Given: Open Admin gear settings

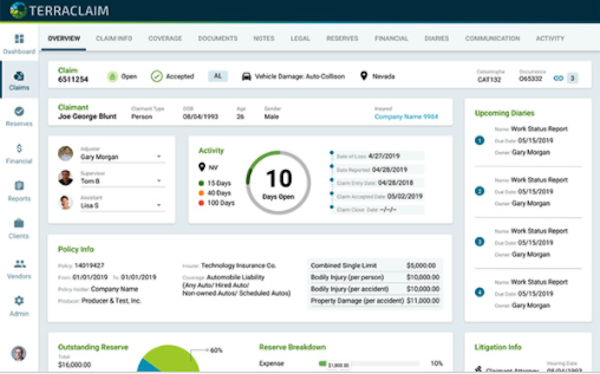Looking at the screenshot, I should pos(19,301).
